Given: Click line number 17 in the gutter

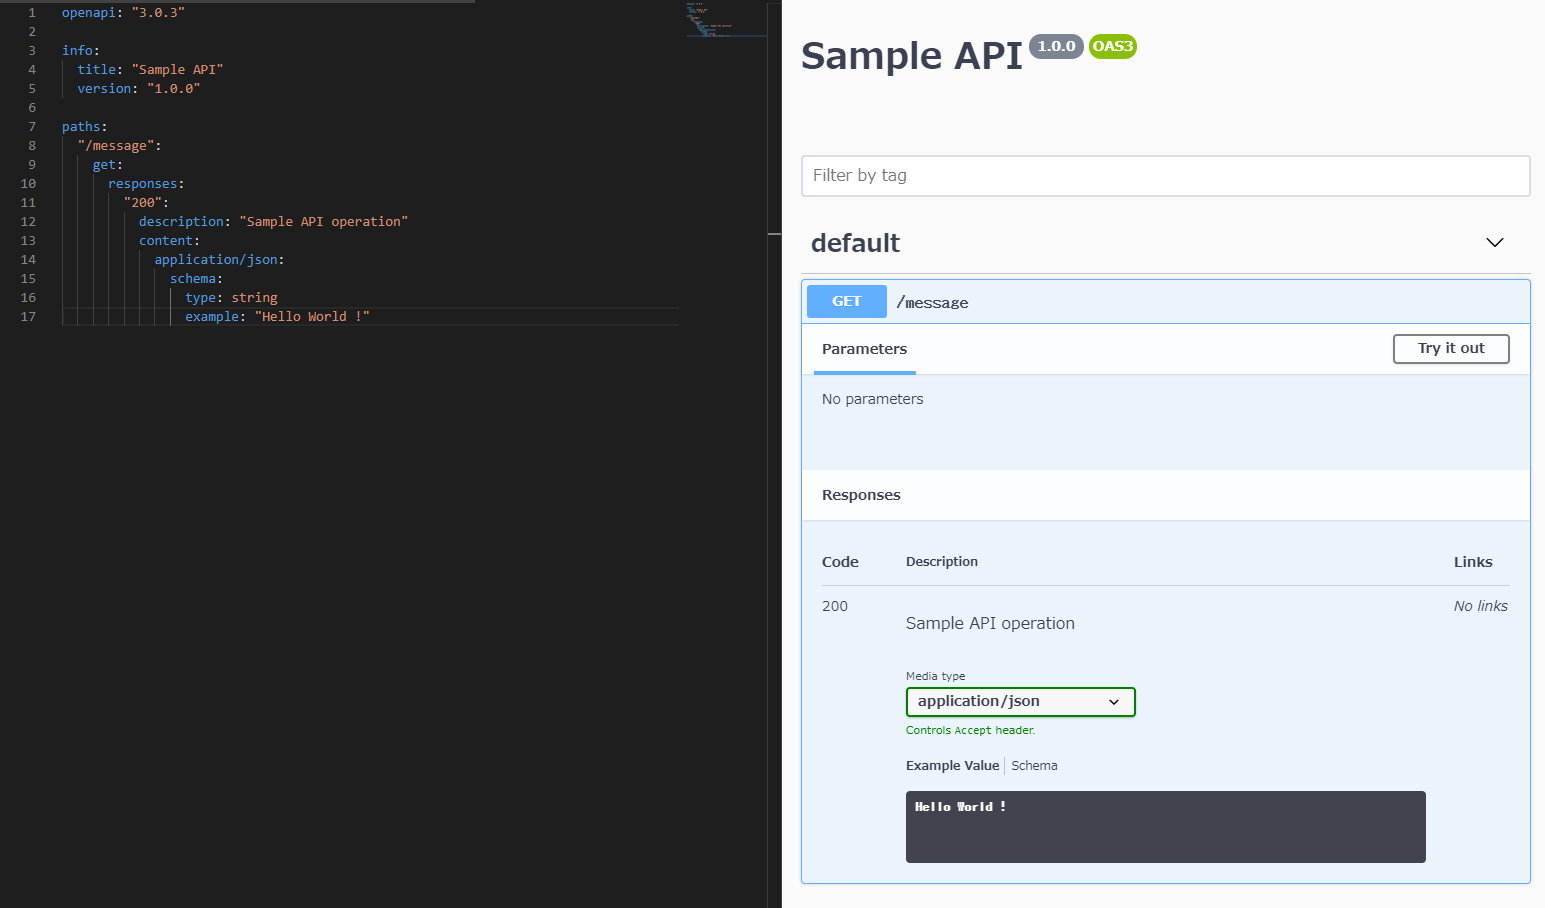Looking at the screenshot, I should [28, 317].
